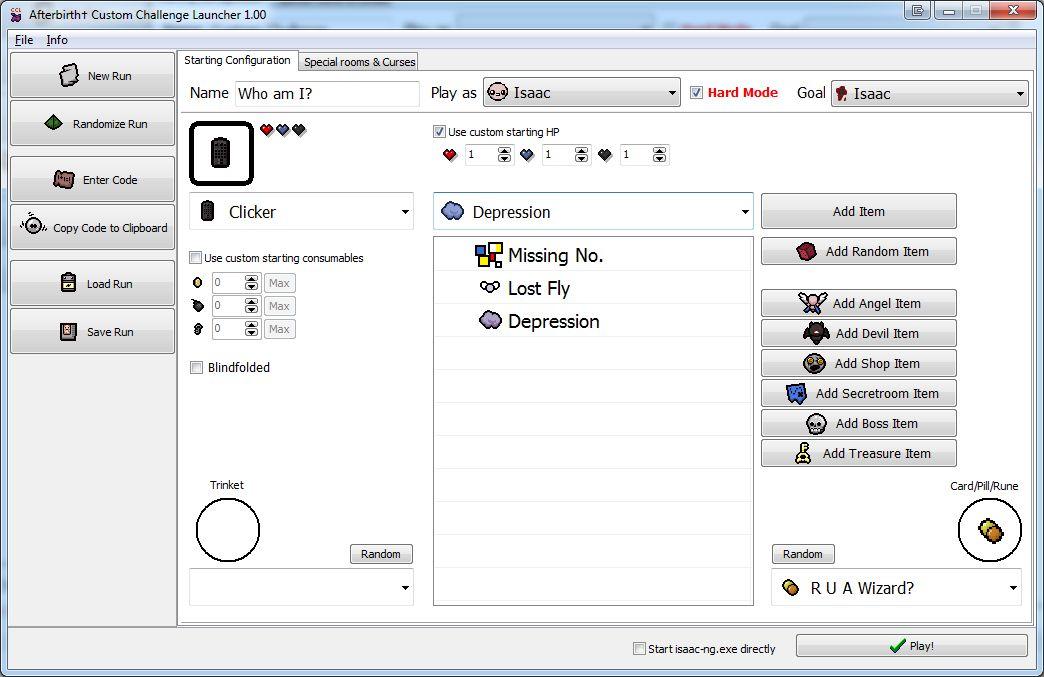Enable Use custom starting consumables
This screenshot has height=677, width=1044.
(196, 258)
